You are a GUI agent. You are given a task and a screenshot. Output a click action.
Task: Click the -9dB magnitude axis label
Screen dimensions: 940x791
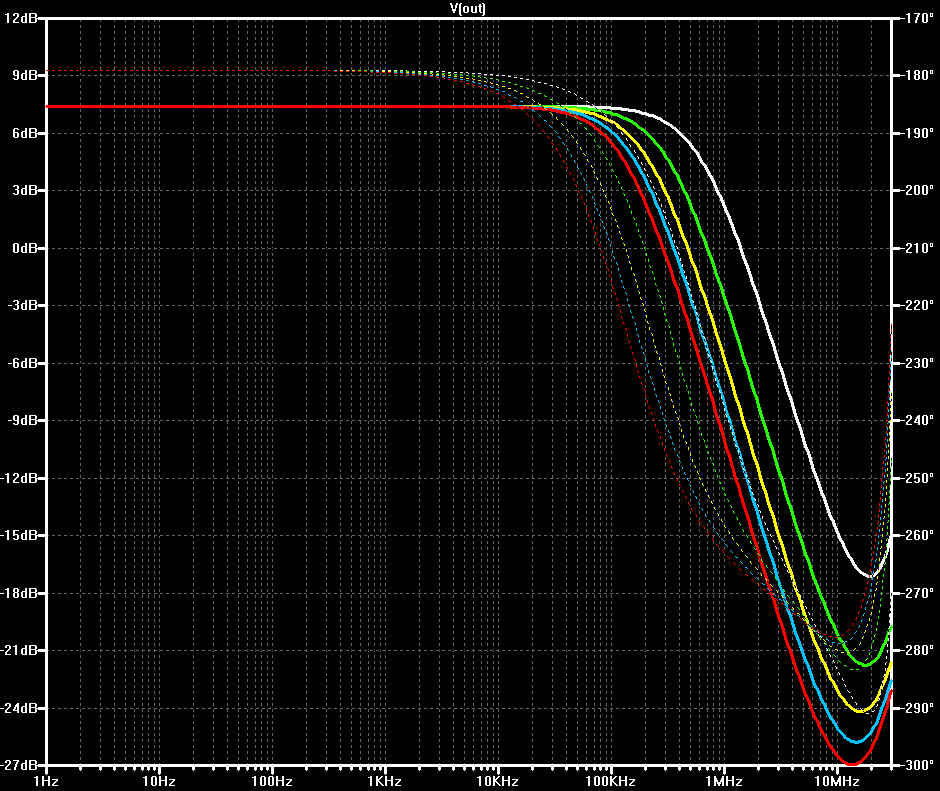[x=23, y=420]
